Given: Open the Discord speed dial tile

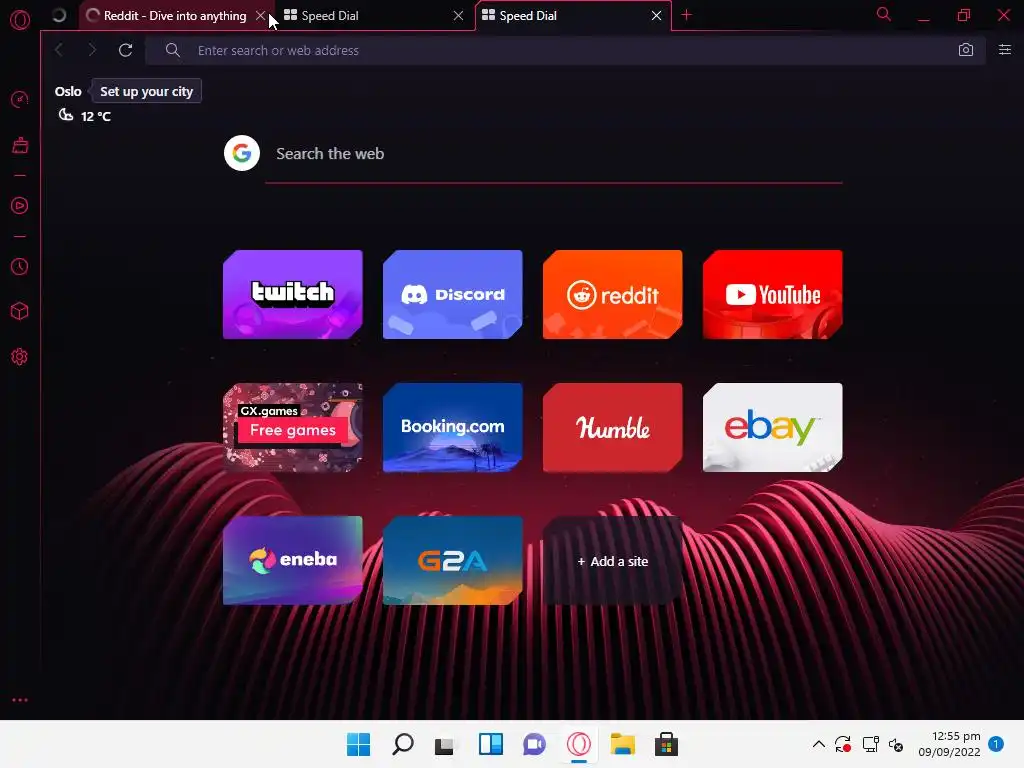Looking at the screenshot, I should pyautogui.click(x=453, y=295).
